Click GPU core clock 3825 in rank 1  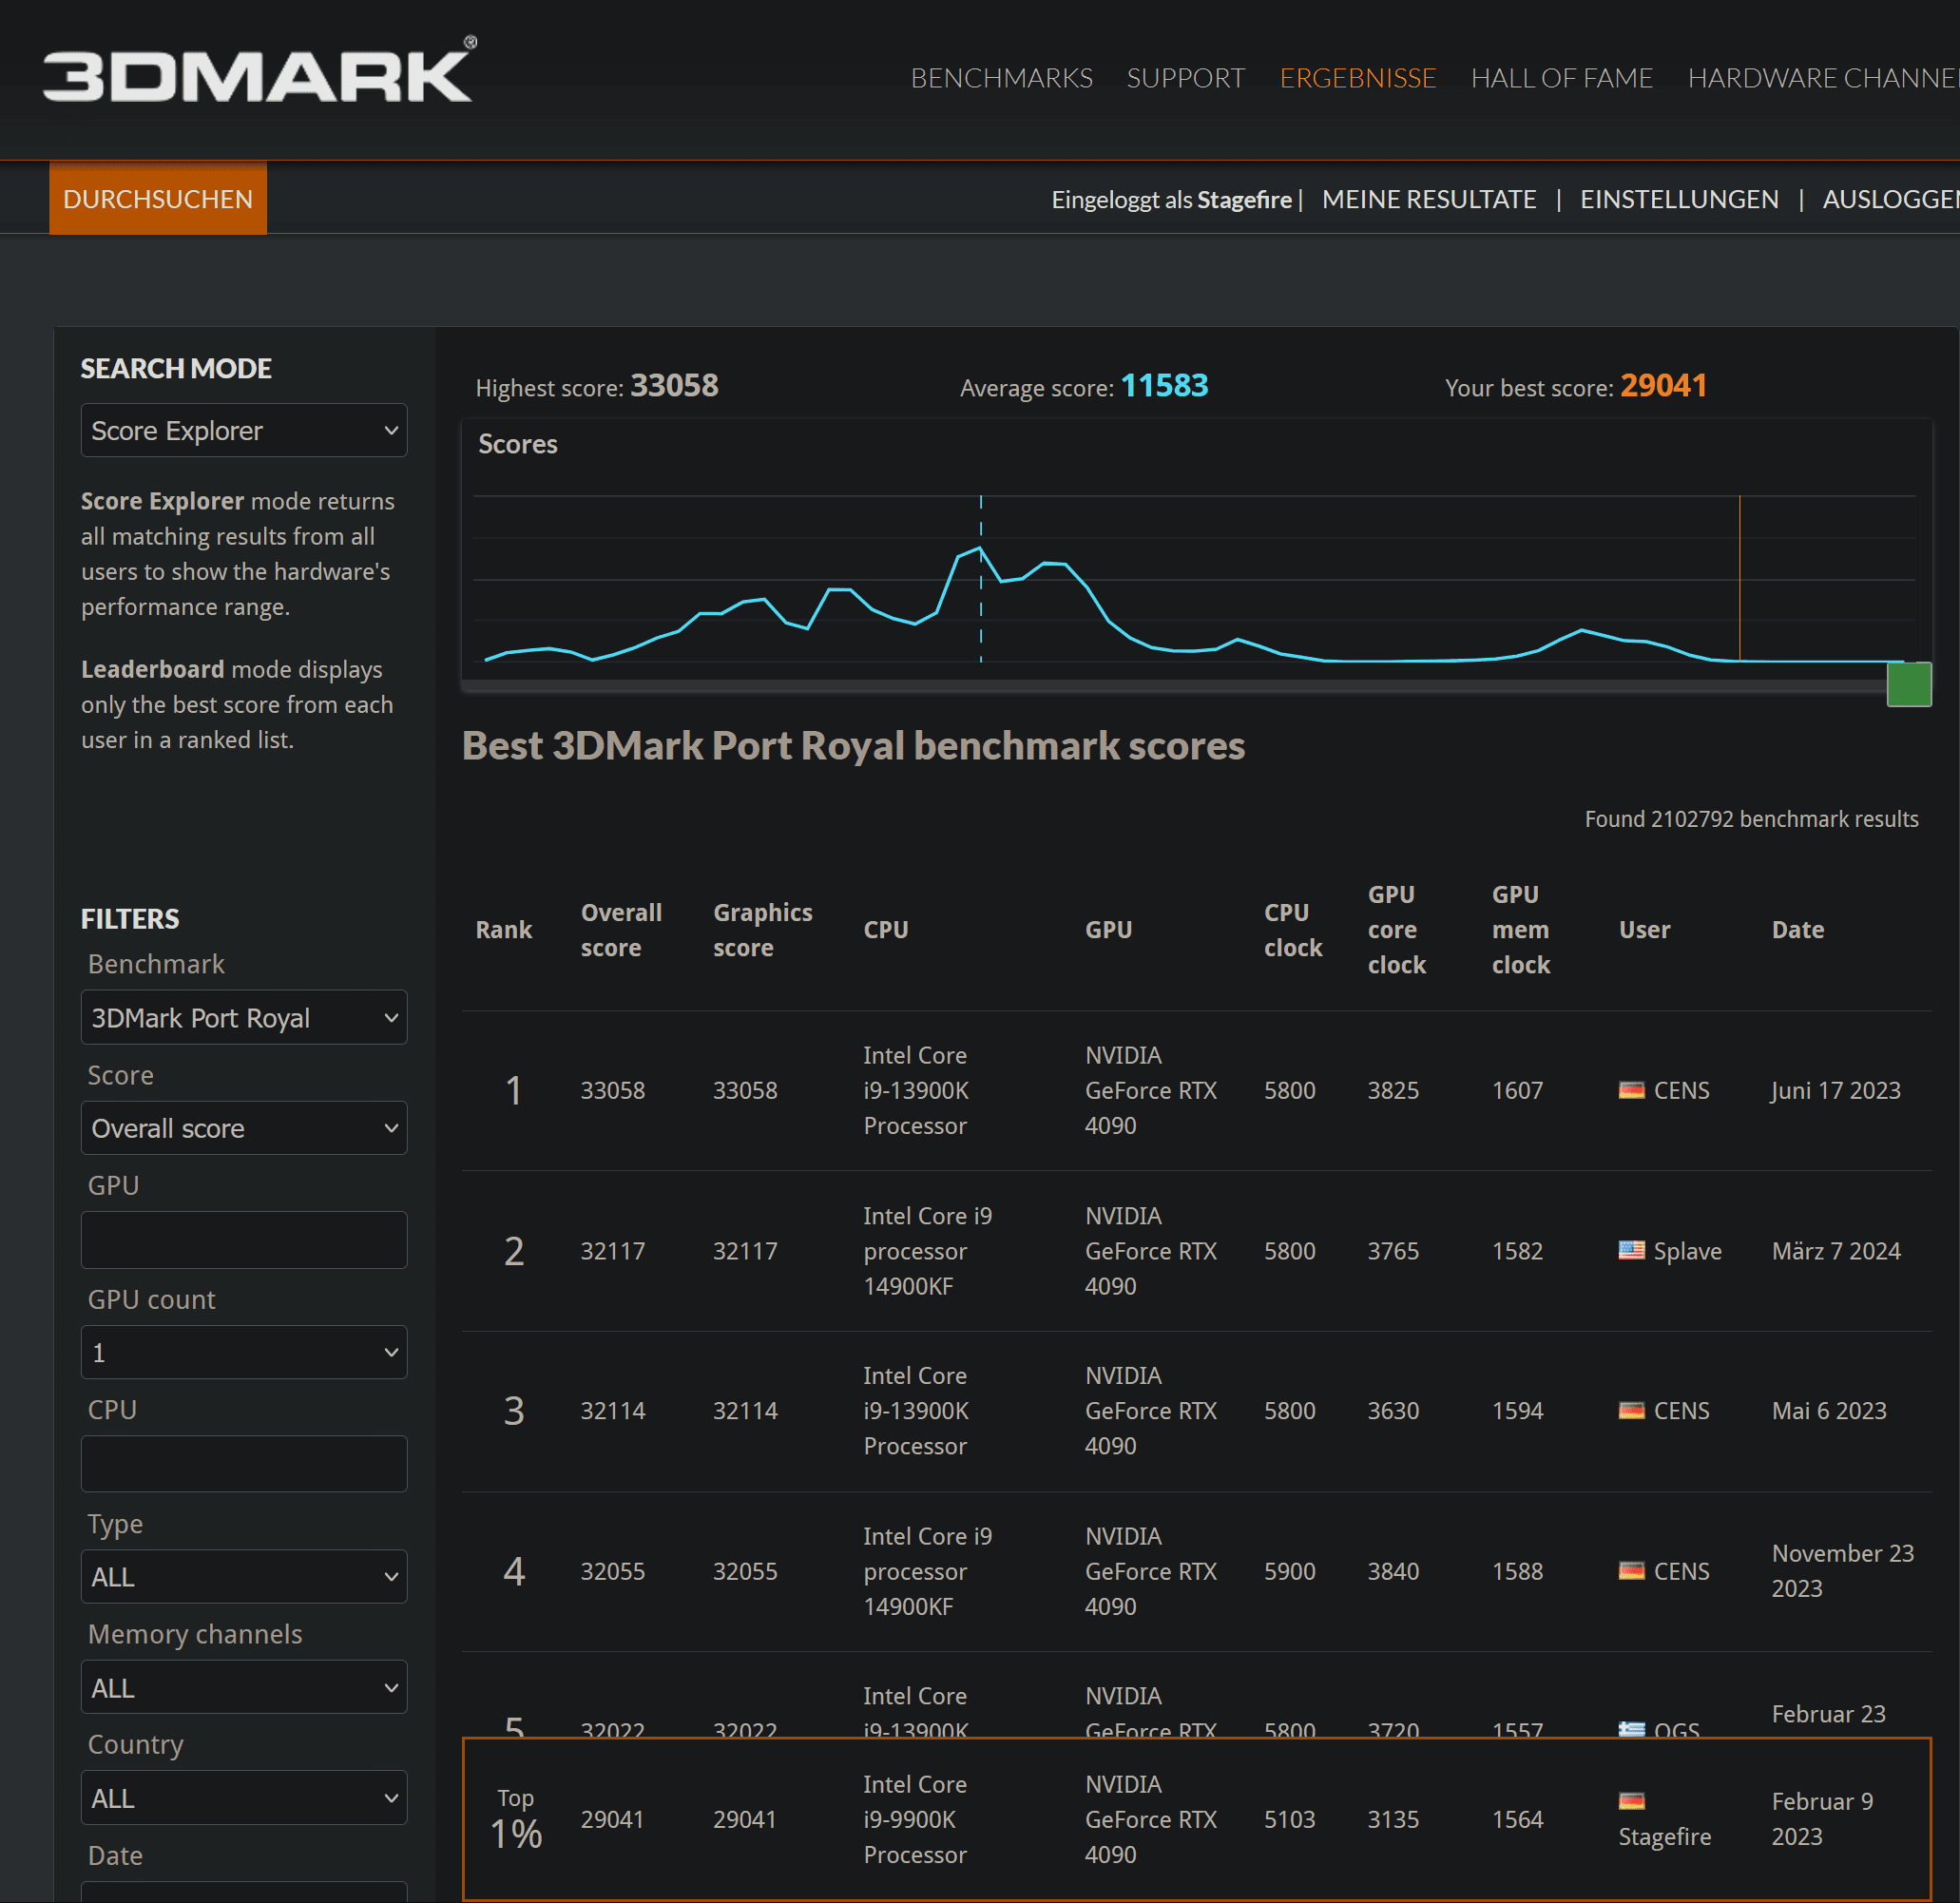point(1392,1090)
